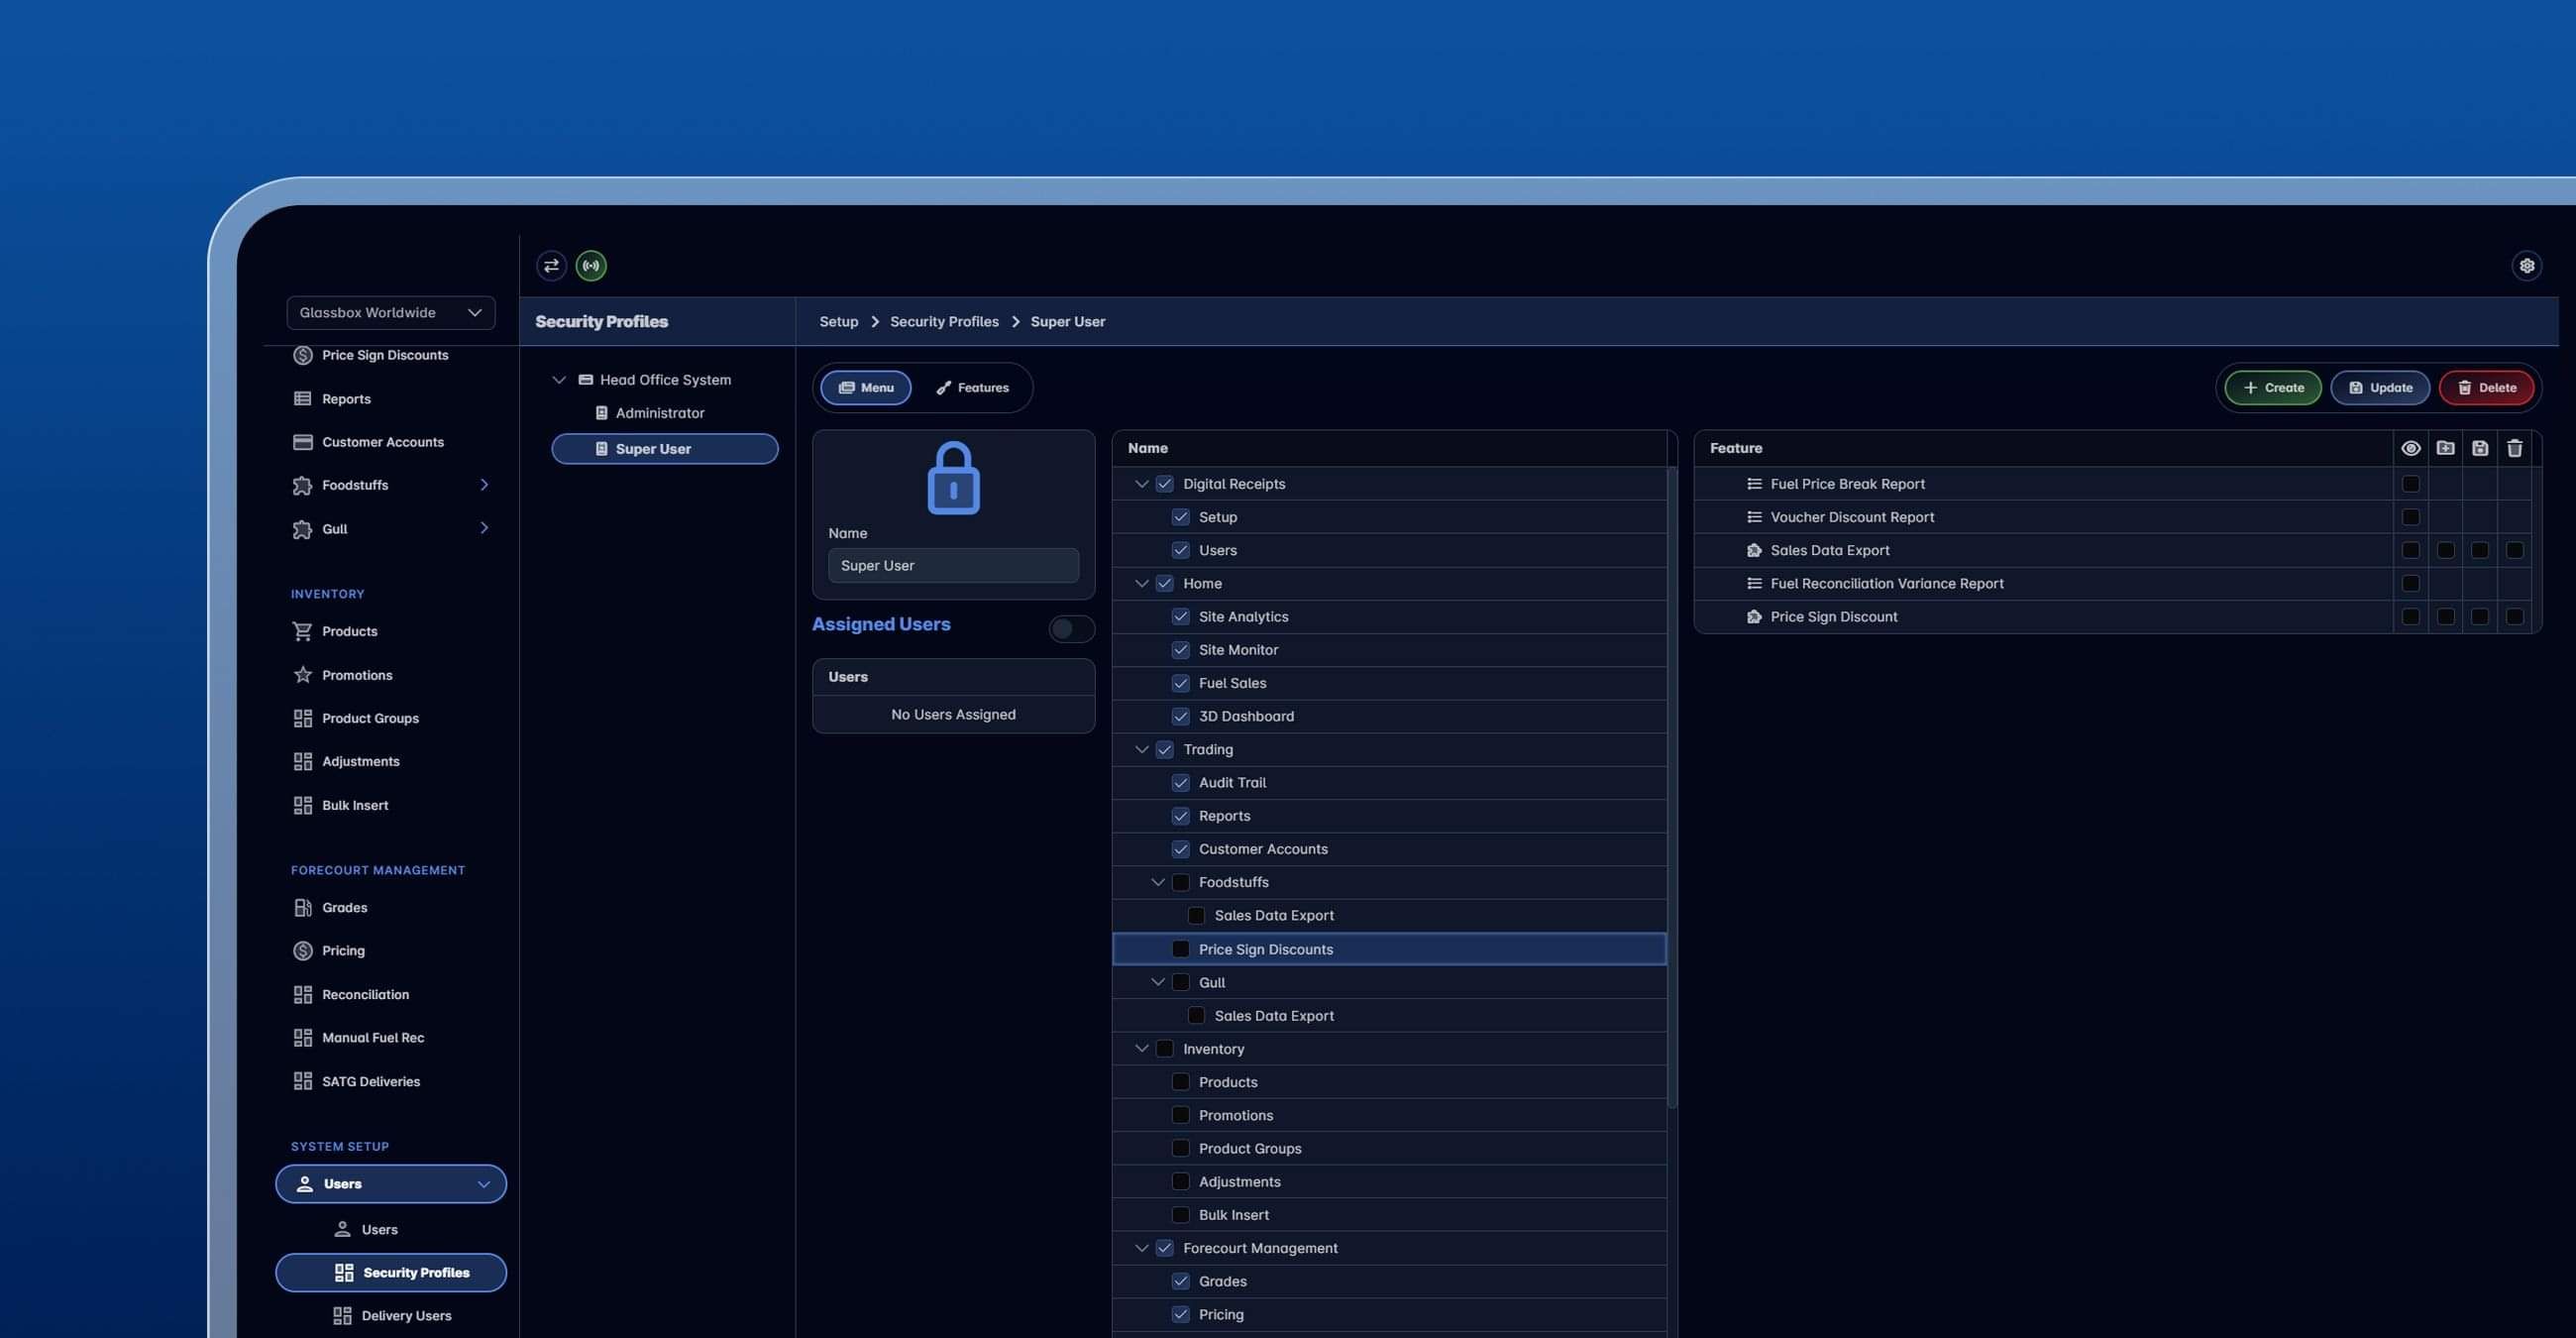Click the swap arrows icon in top bar
The image size is (2576, 1338).
(x=551, y=265)
